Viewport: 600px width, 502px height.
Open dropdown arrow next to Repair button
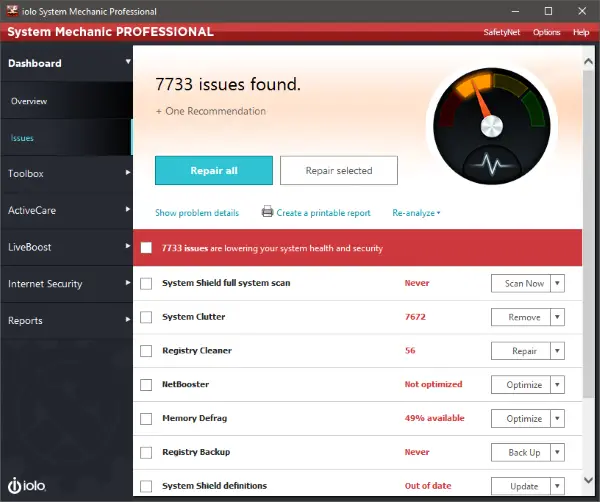[558, 351]
